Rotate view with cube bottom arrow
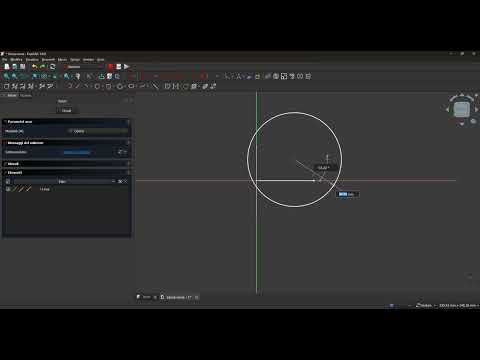The width and height of the screenshot is (480, 360). pos(462,124)
